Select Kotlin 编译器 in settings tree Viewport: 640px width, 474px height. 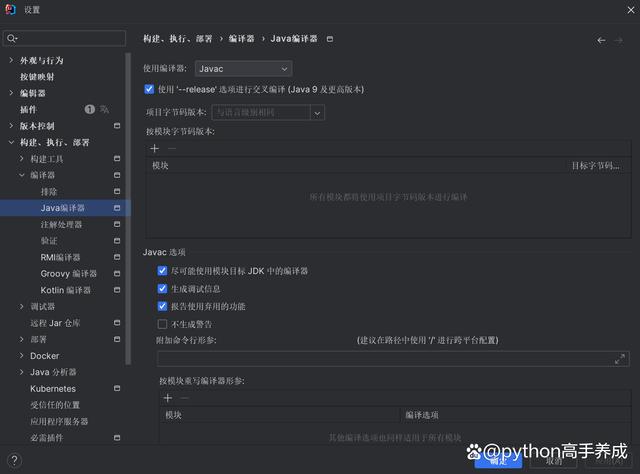click(x=66, y=290)
